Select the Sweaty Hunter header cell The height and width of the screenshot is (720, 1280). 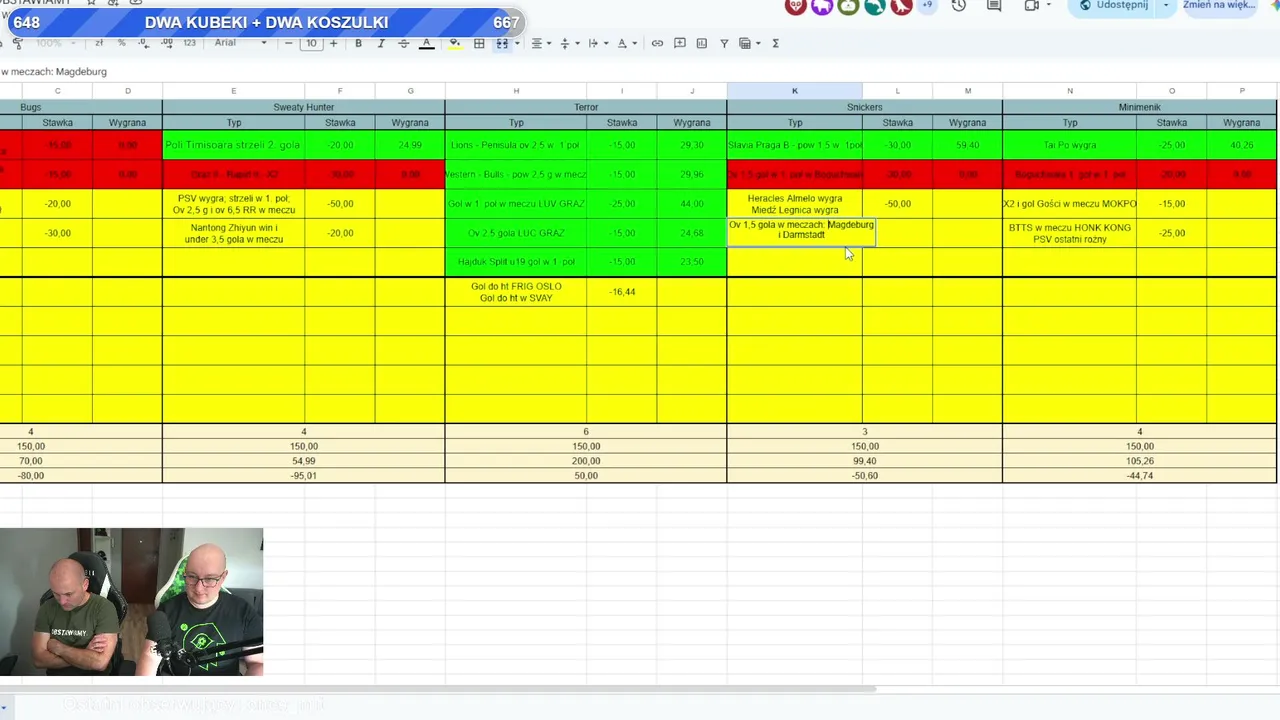[x=304, y=107]
